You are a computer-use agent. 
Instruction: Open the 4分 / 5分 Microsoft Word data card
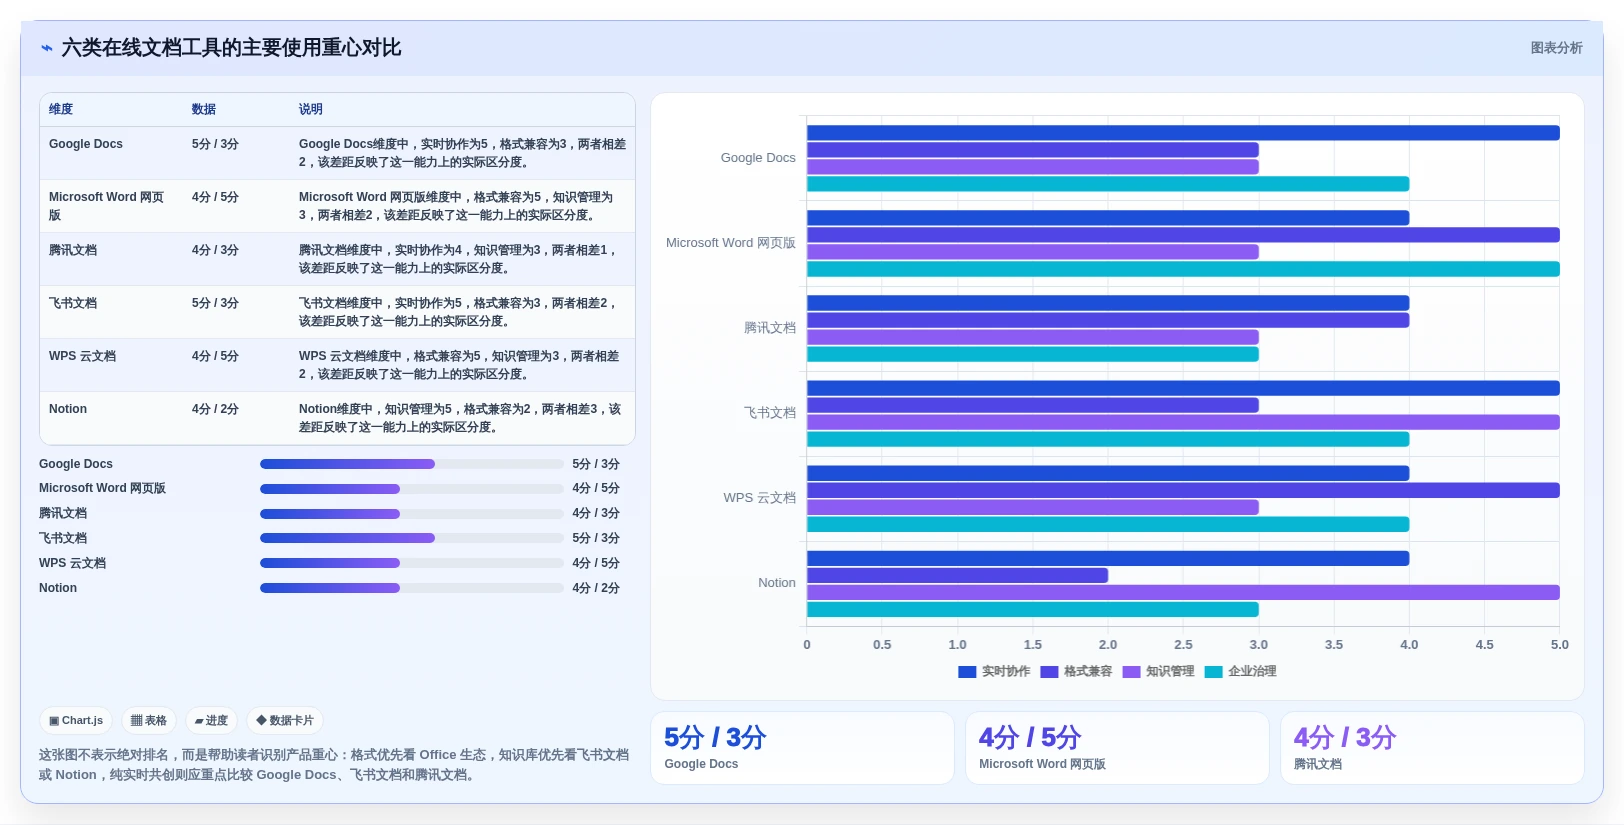point(1117,748)
